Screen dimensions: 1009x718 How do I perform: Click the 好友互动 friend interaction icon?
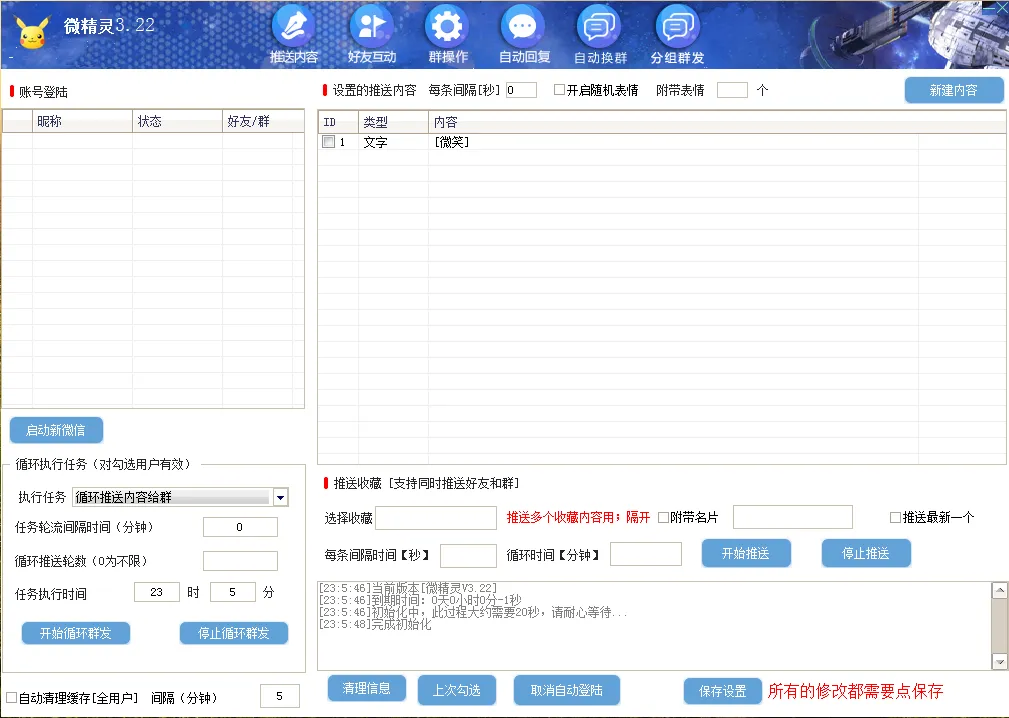tap(371, 27)
